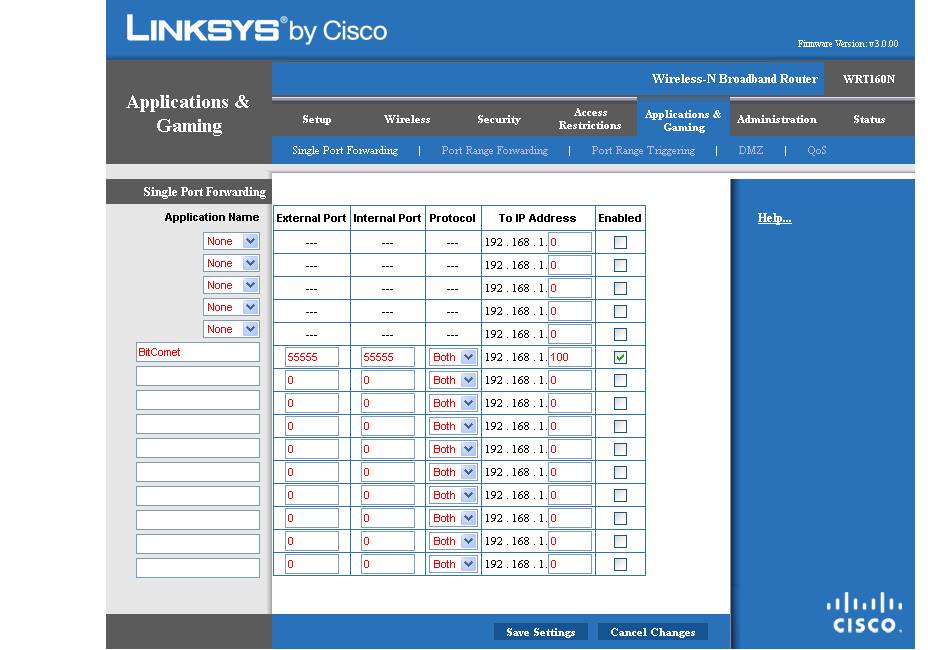Click the Internal Port field in the last row
928x650 pixels.
tap(388, 565)
